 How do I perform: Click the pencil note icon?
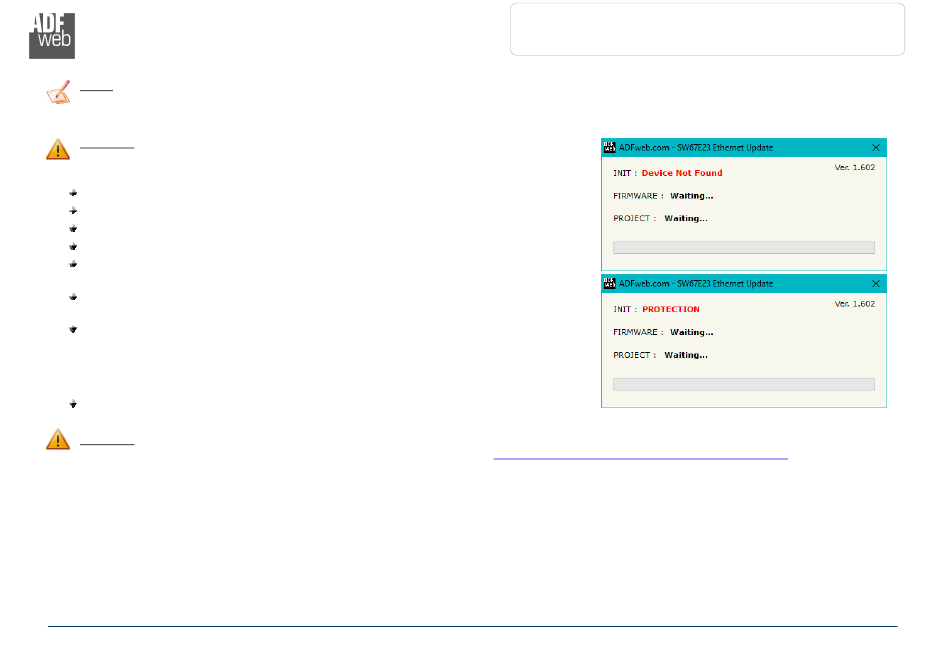(x=59, y=92)
